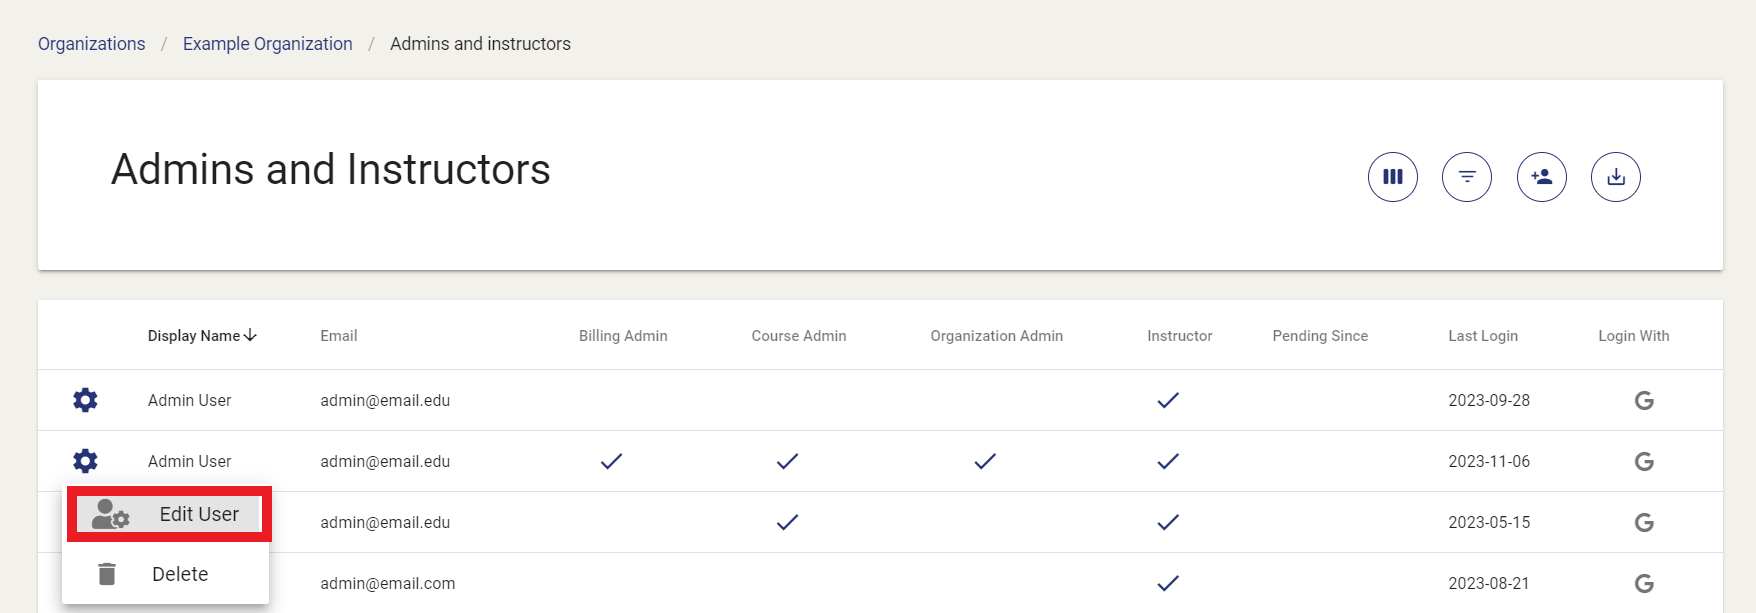Click the admin@email.com email cell
This screenshot has width=1756, height=613.
point(388,583)
